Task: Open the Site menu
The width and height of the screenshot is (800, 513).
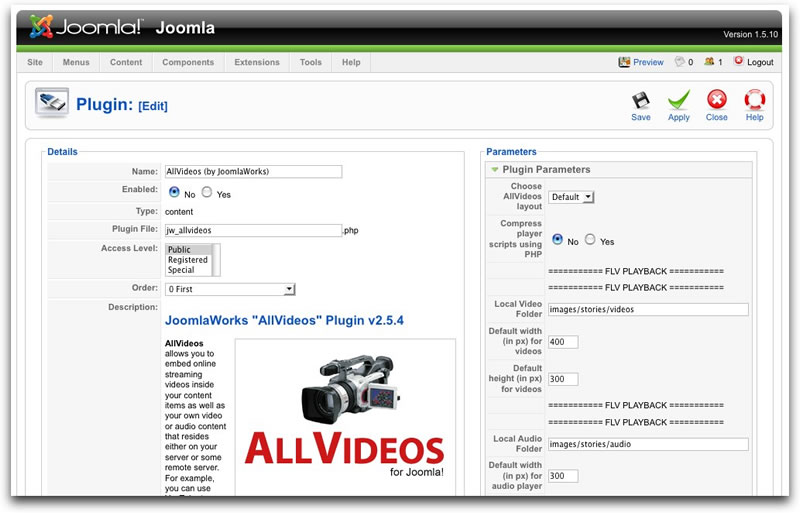Action: (x=35, y=62)
